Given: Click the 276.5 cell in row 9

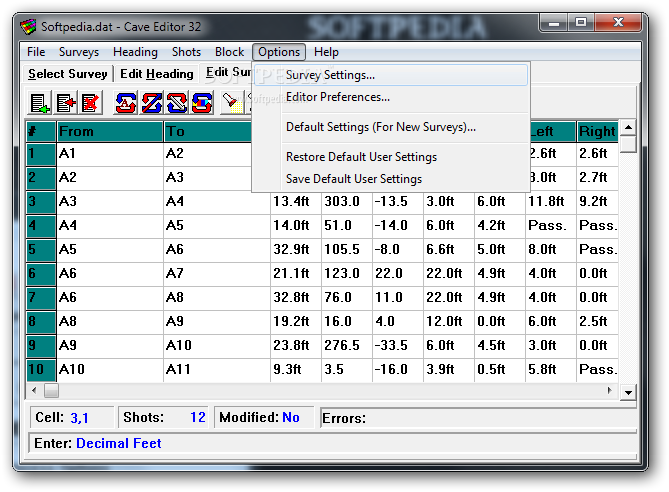Looking at the screenshot, I should 346,346.
